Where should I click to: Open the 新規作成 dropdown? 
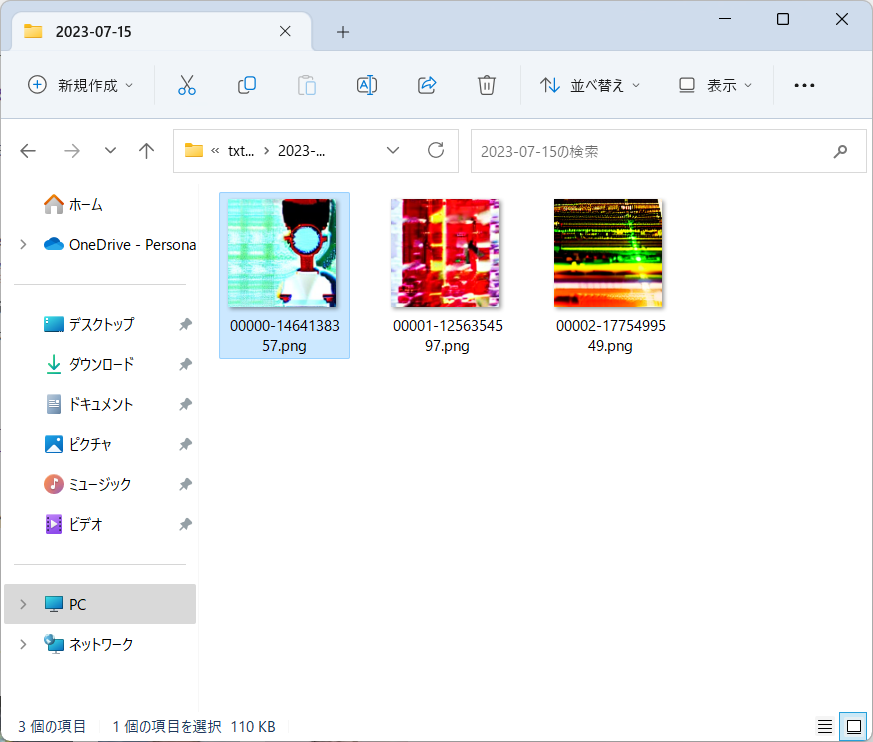pos(81,85)
